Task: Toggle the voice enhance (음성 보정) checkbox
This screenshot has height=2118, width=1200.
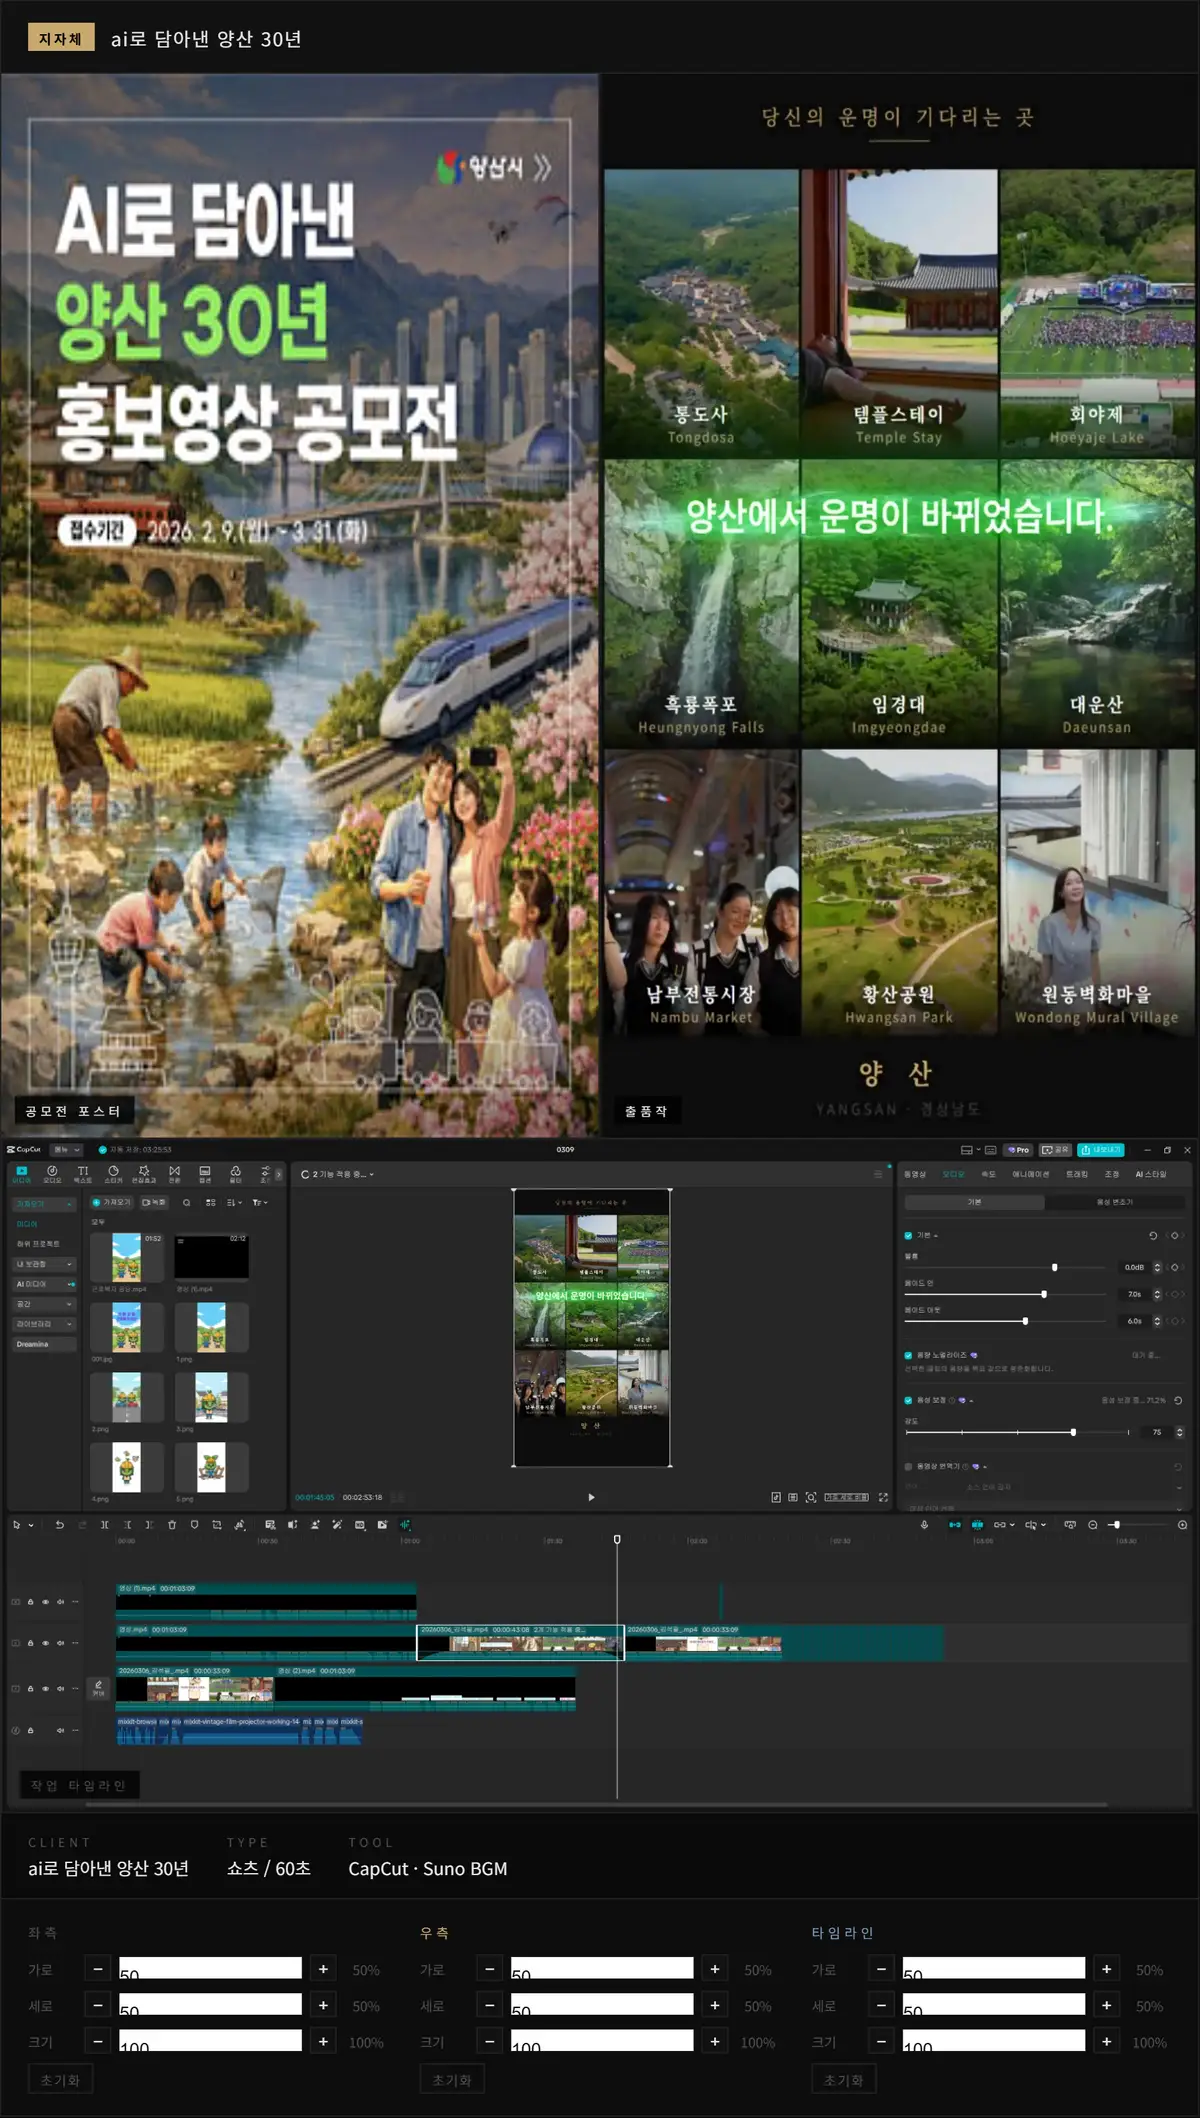Action: pos(908,1400)
